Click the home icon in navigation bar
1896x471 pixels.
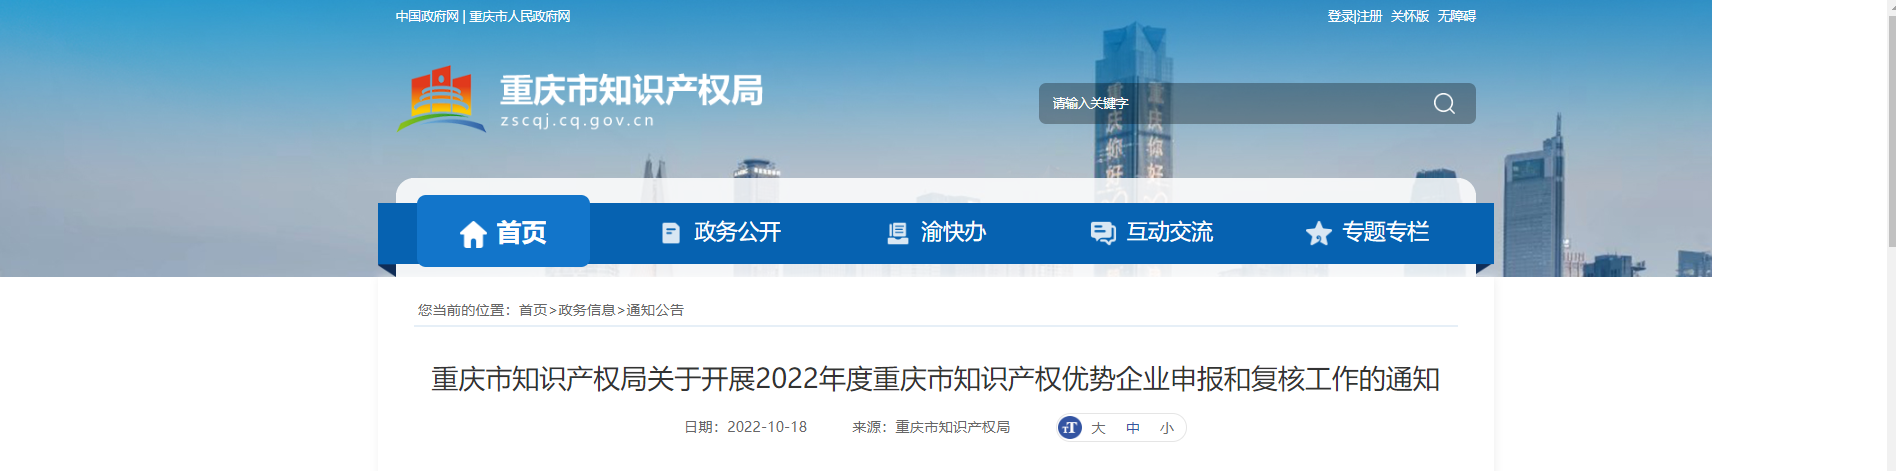(x=473, y=234)
